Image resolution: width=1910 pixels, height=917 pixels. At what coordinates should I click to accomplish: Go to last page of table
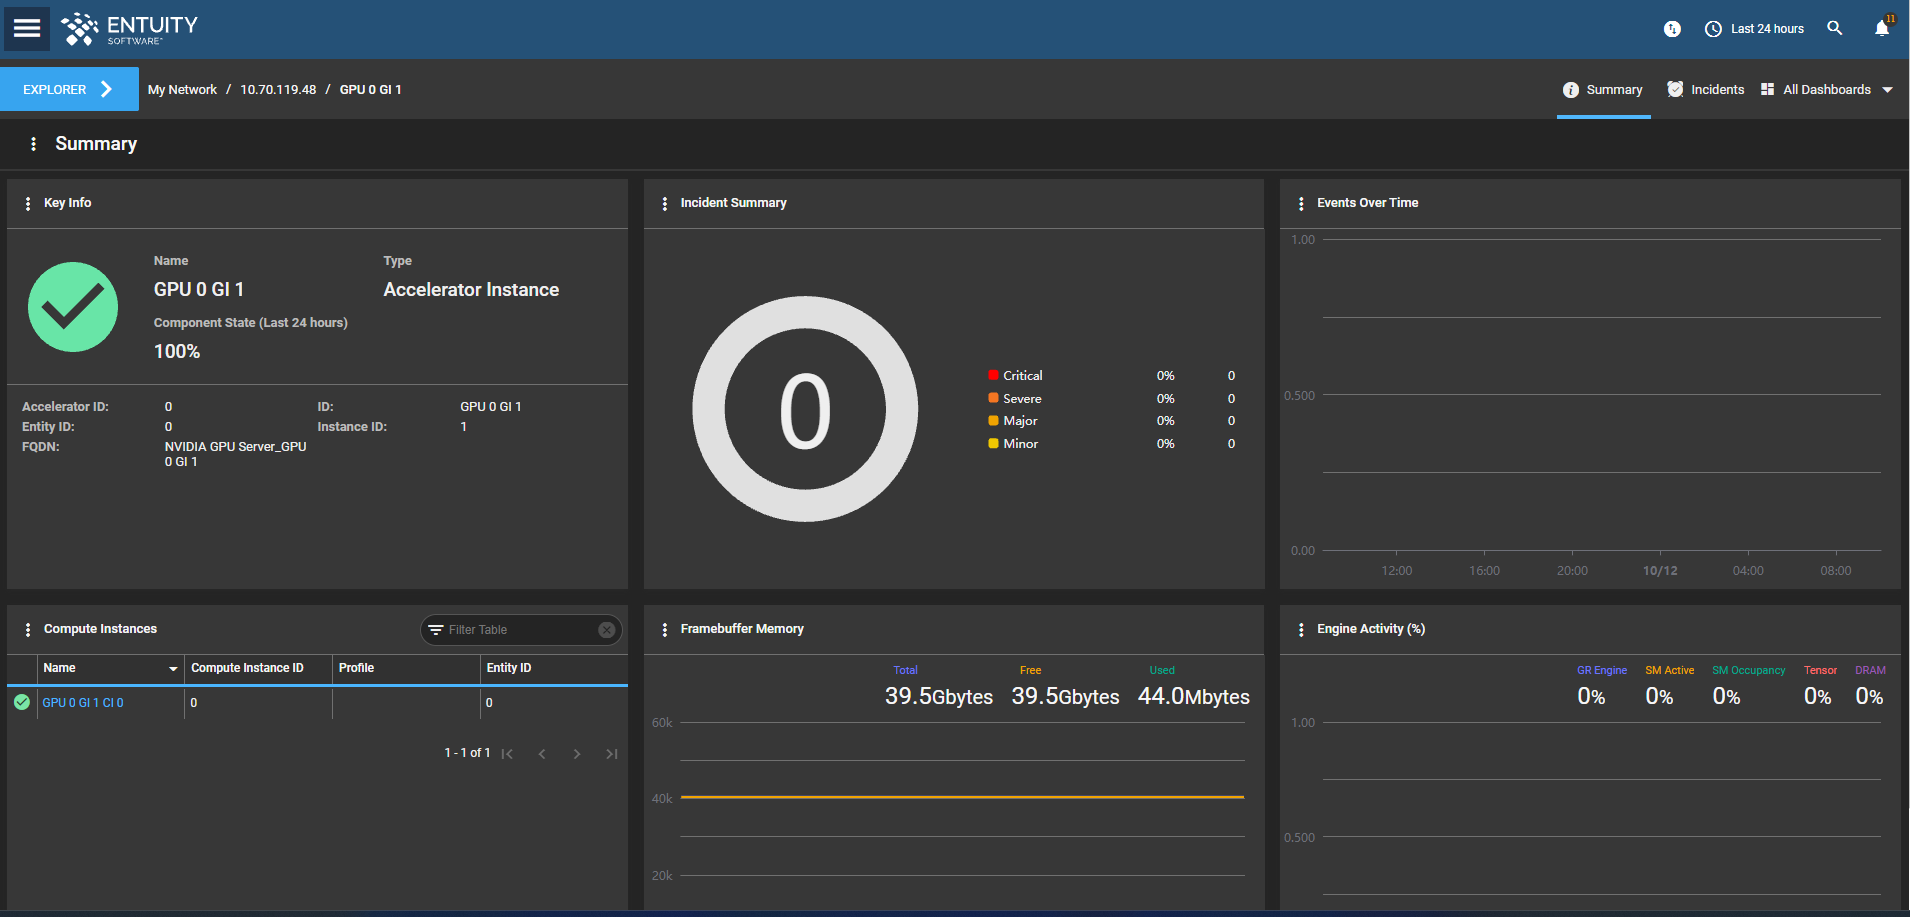pos(612,754)
